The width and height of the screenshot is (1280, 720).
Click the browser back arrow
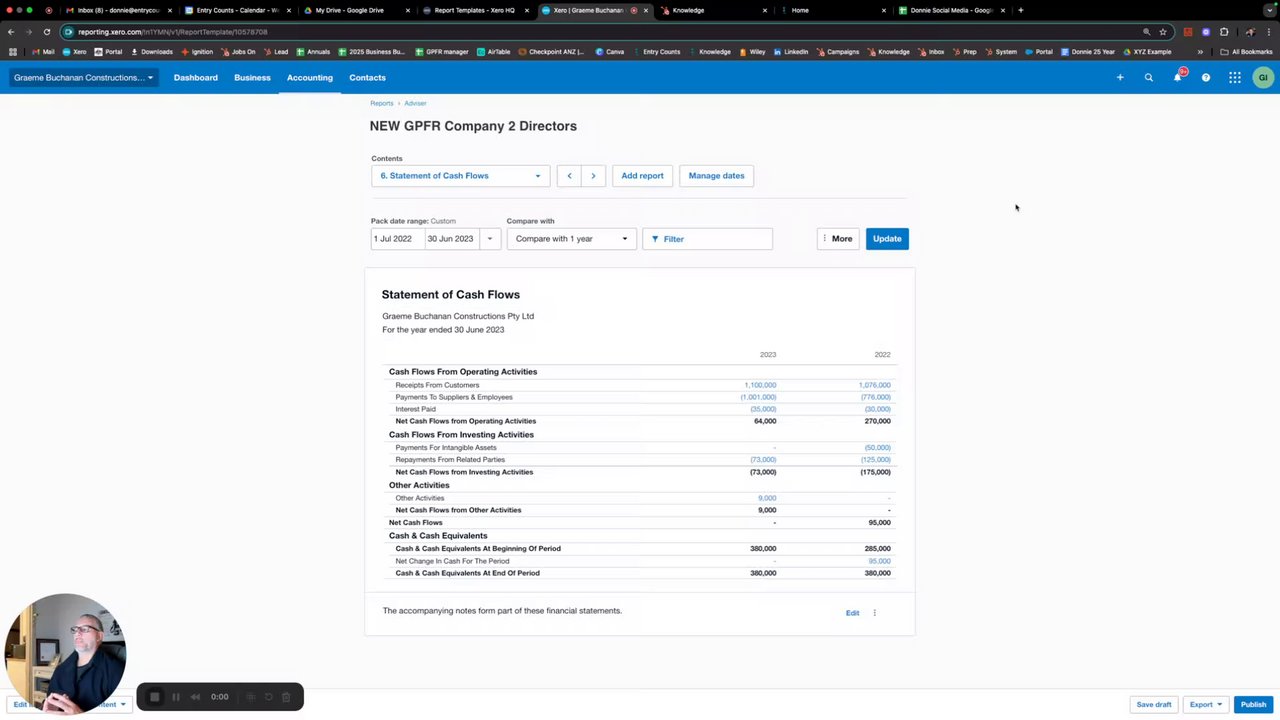coord(11,32)
